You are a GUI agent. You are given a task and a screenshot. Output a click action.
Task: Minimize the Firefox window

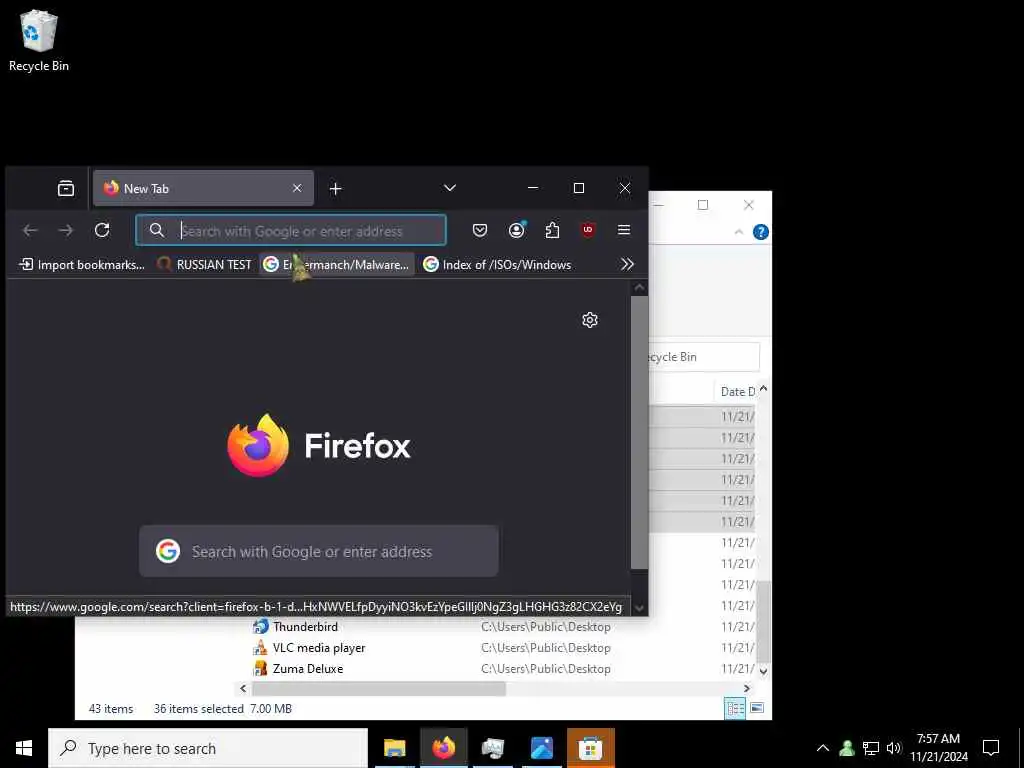pyautogui.click(x=533, y=188)
